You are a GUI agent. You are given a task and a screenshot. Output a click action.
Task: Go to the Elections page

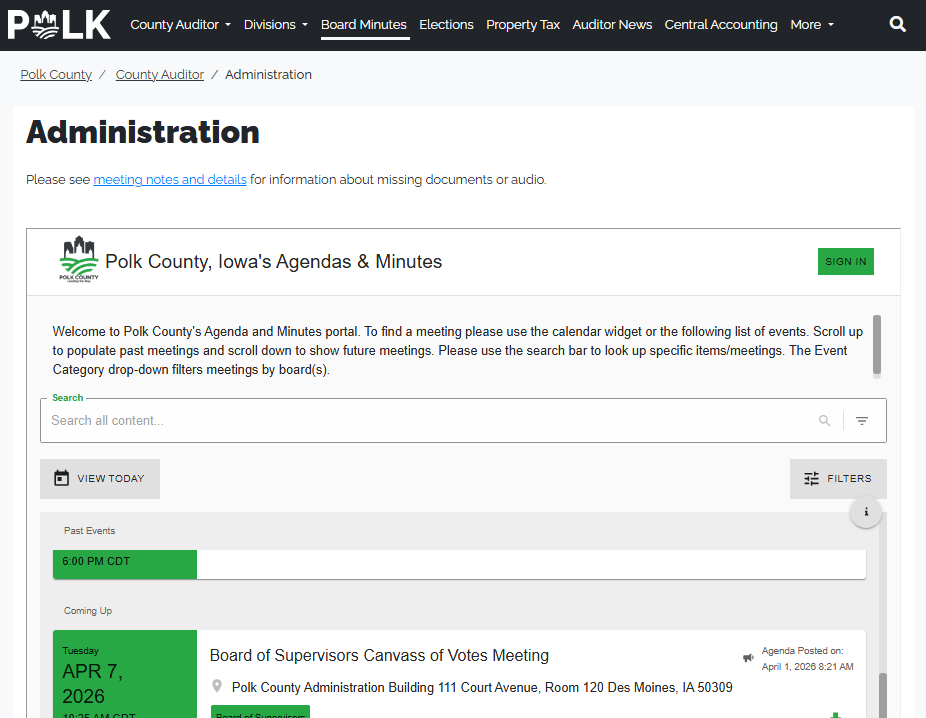446,25
